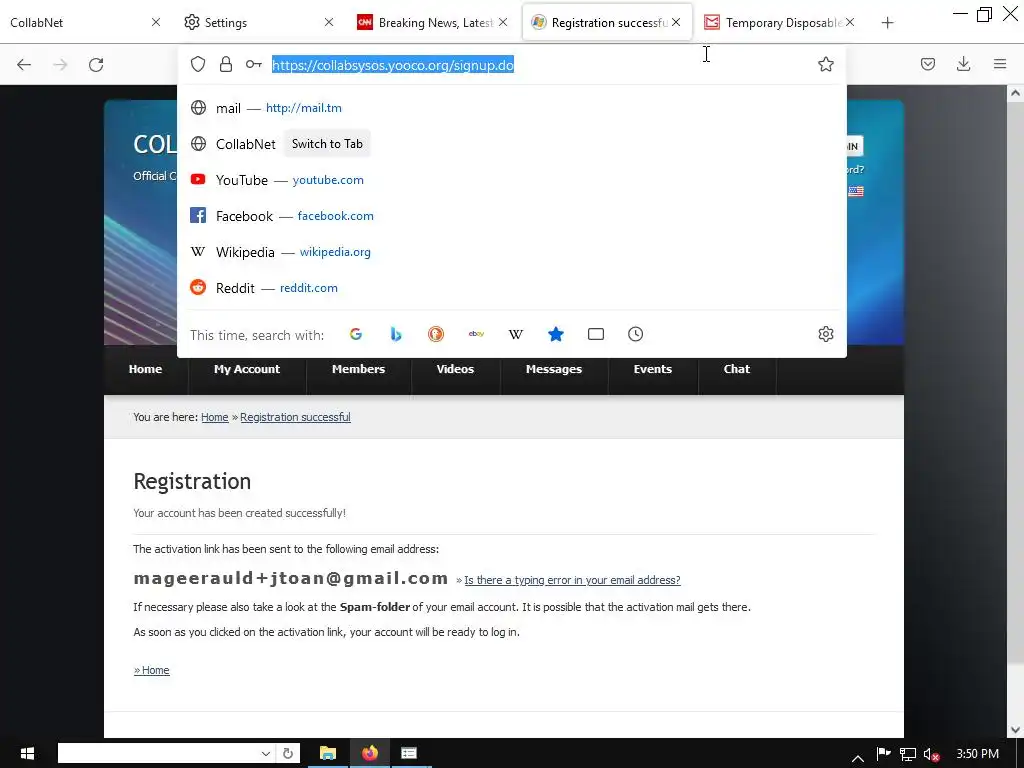The width and height of the screenshot is (1024, 768).
Task: Open the My Account menu item
Action: (x=247, y=369)
